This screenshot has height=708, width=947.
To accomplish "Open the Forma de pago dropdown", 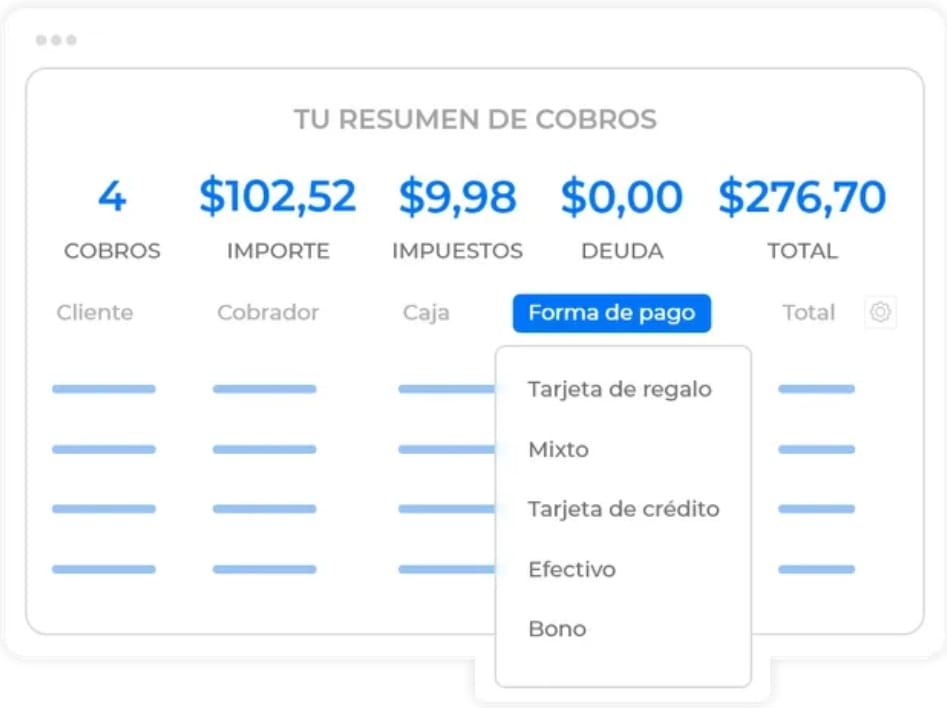I will pos(612,313).
